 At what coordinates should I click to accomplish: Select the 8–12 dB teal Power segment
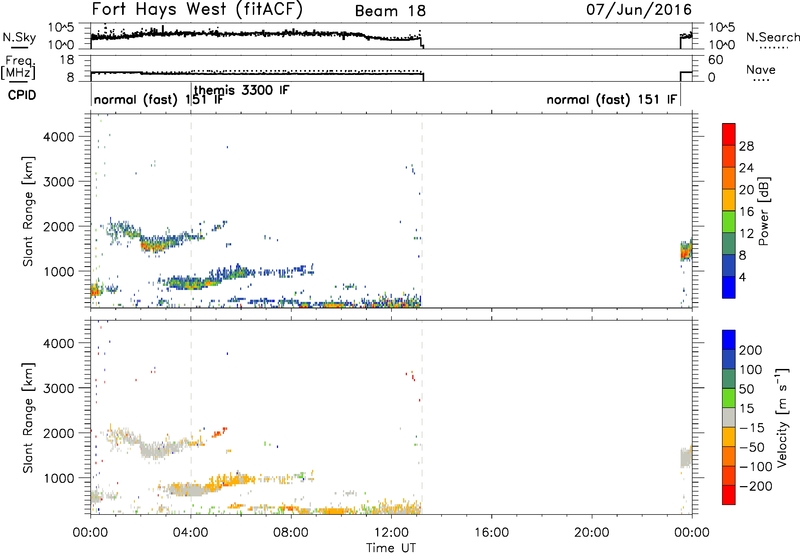[x=729, y=243]
